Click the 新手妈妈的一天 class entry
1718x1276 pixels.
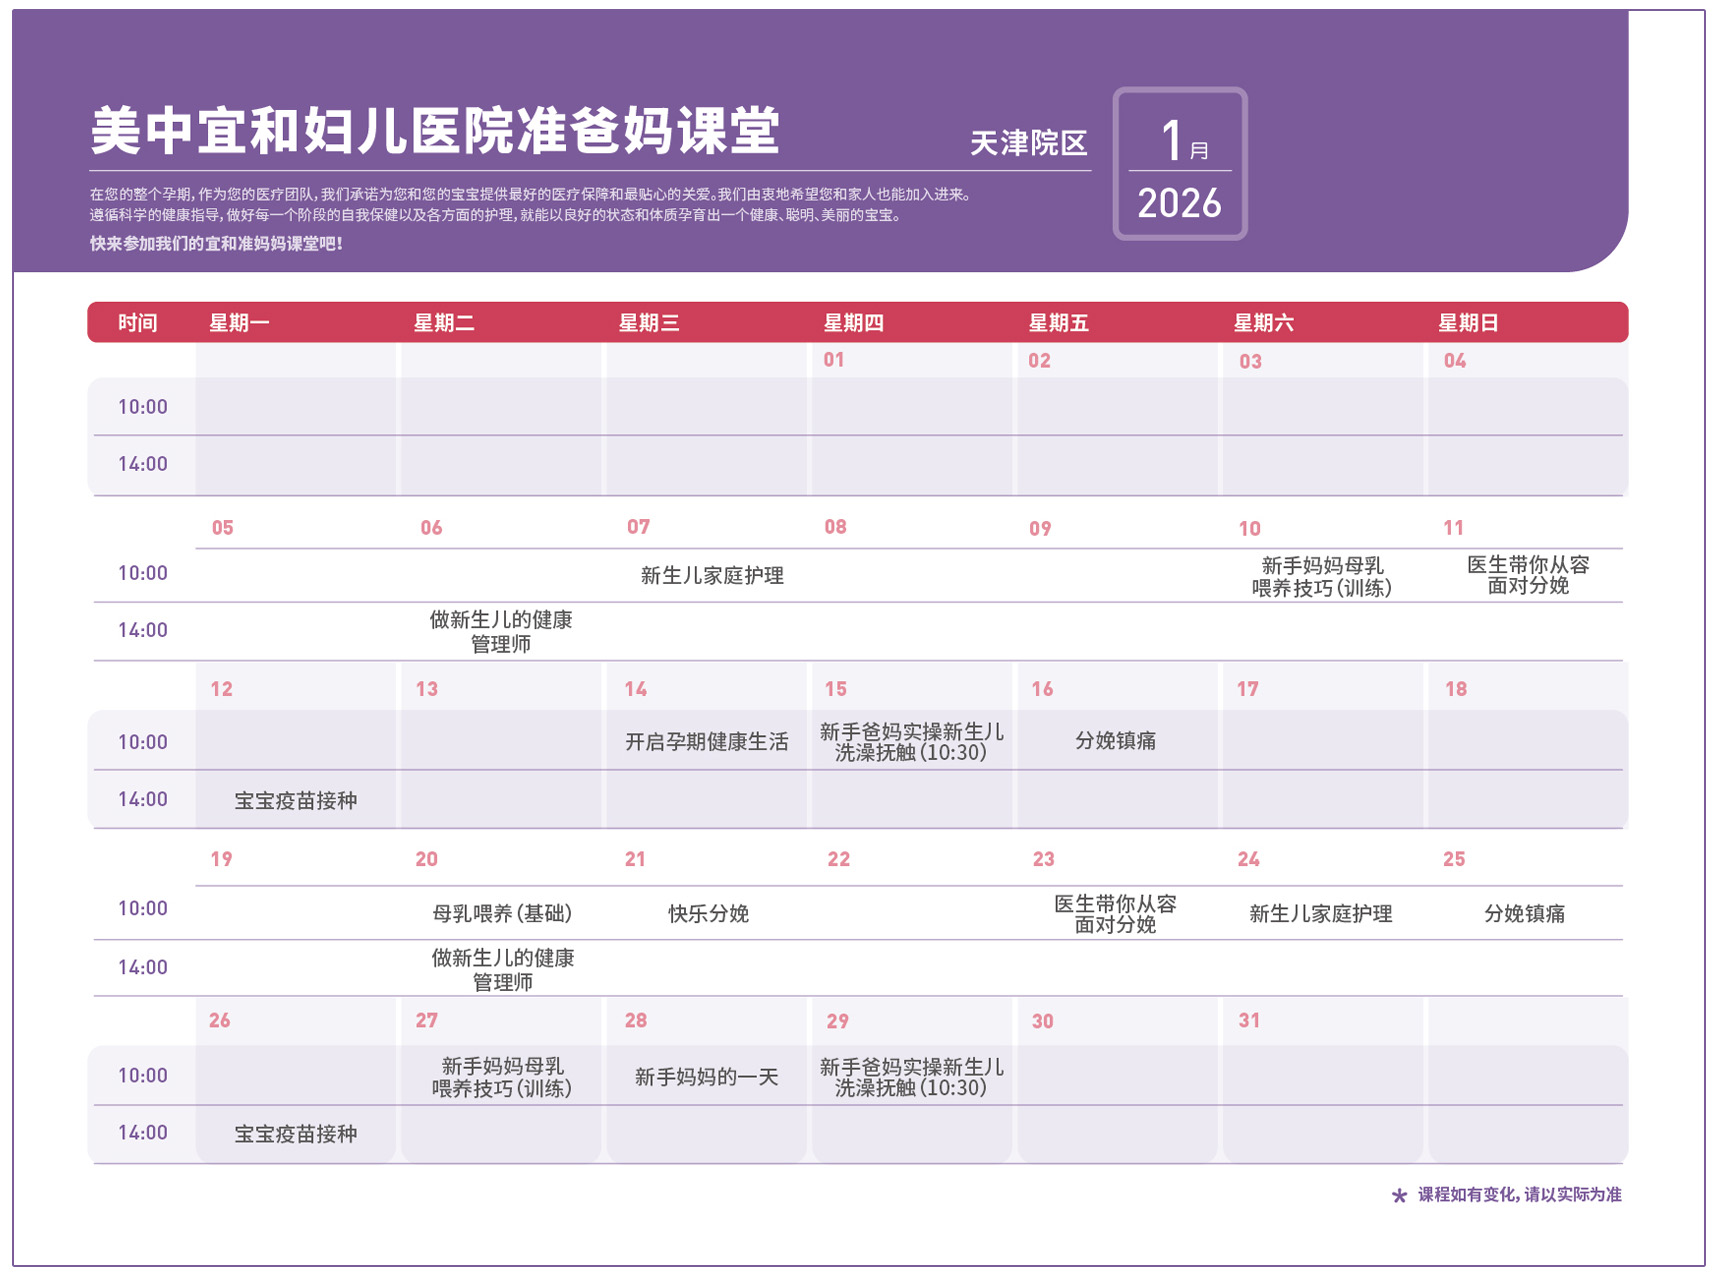(706, 1077)
